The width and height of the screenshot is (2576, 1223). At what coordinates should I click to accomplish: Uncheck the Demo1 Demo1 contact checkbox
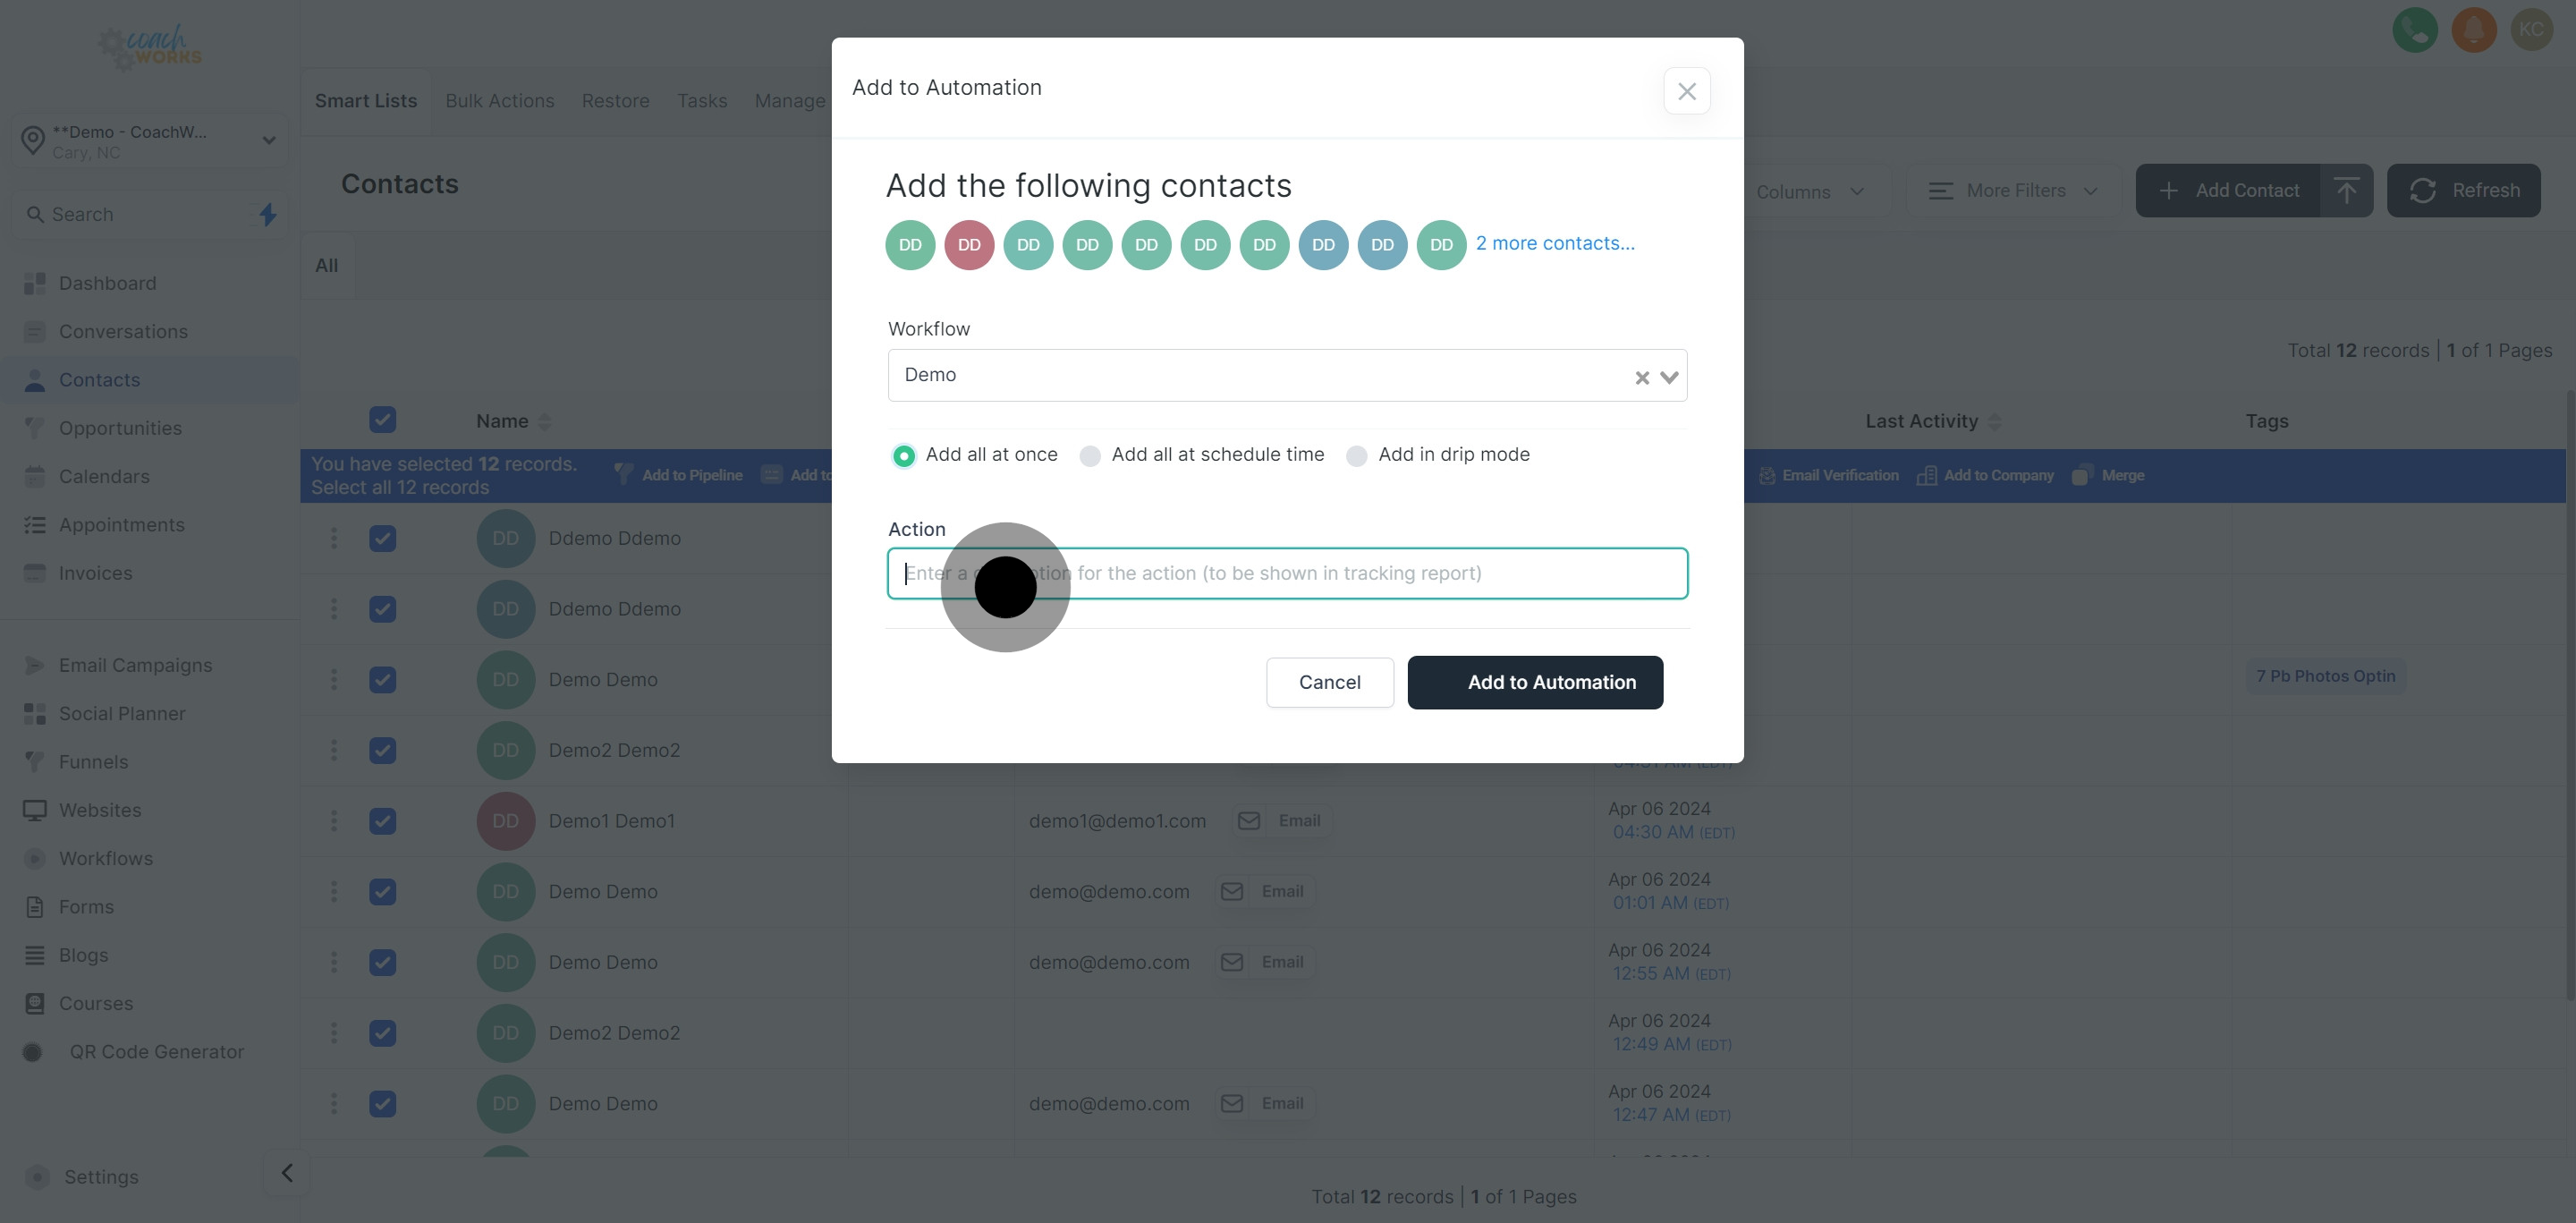click(382, 821)
